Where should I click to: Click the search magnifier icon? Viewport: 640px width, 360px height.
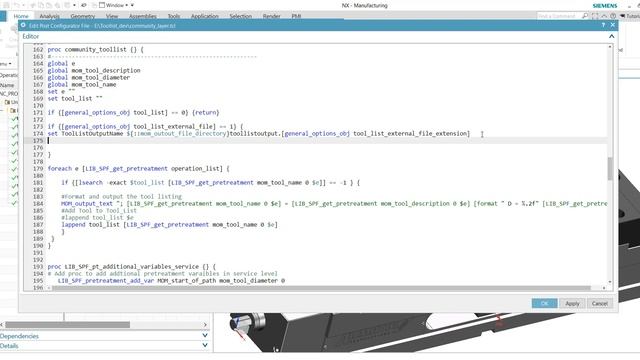point(585,16)
